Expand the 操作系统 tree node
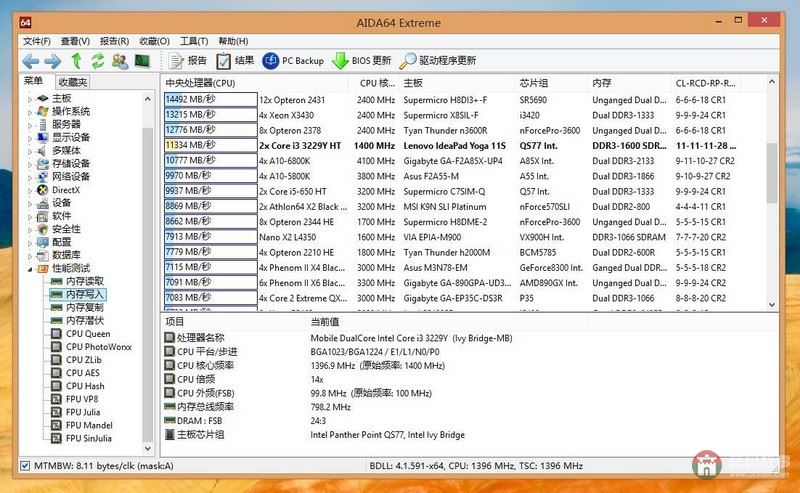 coord(30,112)
